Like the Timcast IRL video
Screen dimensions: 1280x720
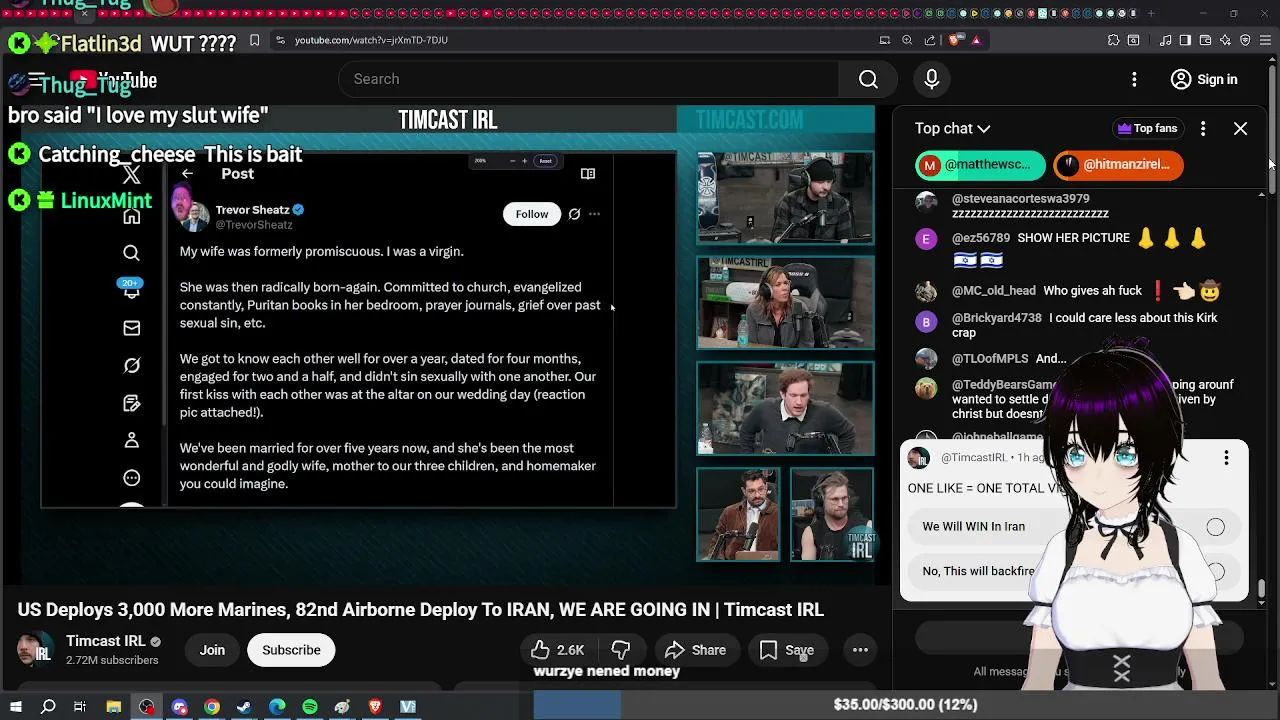559,650
